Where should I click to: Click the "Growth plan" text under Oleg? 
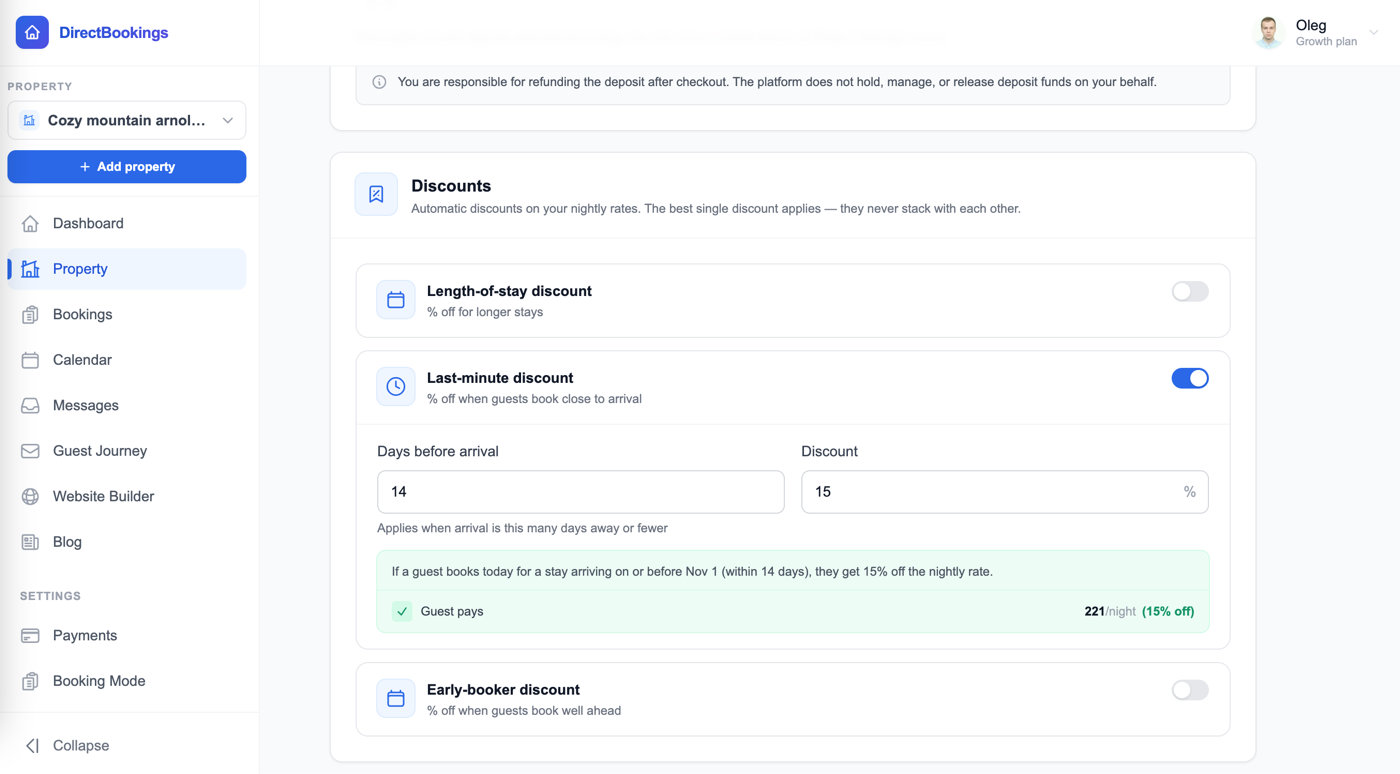pyautogui.click(x=1326, y=42)
